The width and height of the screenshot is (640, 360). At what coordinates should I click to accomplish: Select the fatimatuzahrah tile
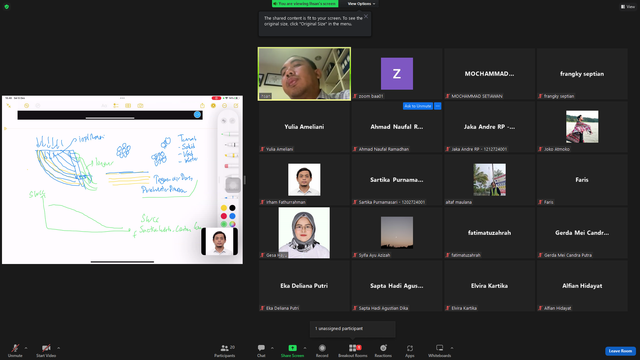pos(489,233)
